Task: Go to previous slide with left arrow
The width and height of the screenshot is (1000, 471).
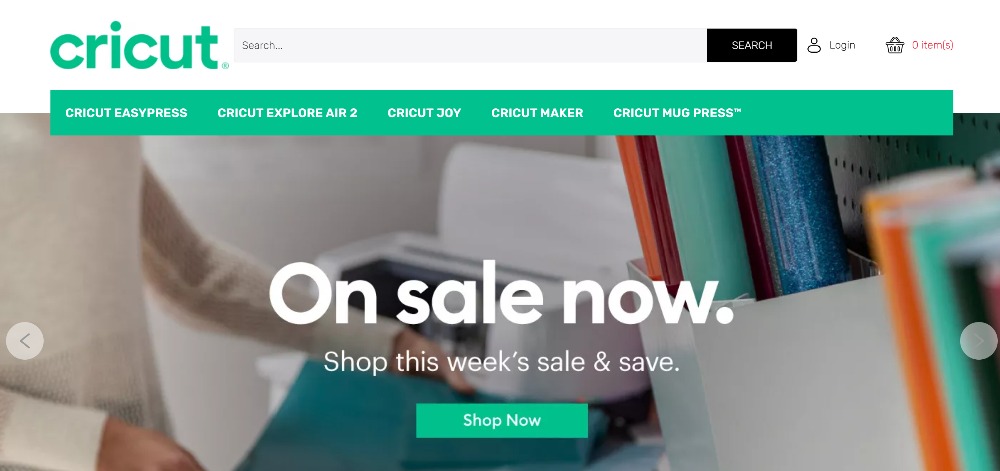Action: point(25,341)
